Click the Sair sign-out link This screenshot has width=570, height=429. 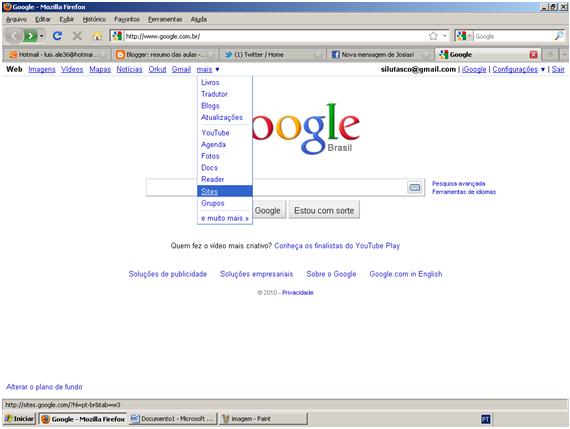click(x=558, y=69)
